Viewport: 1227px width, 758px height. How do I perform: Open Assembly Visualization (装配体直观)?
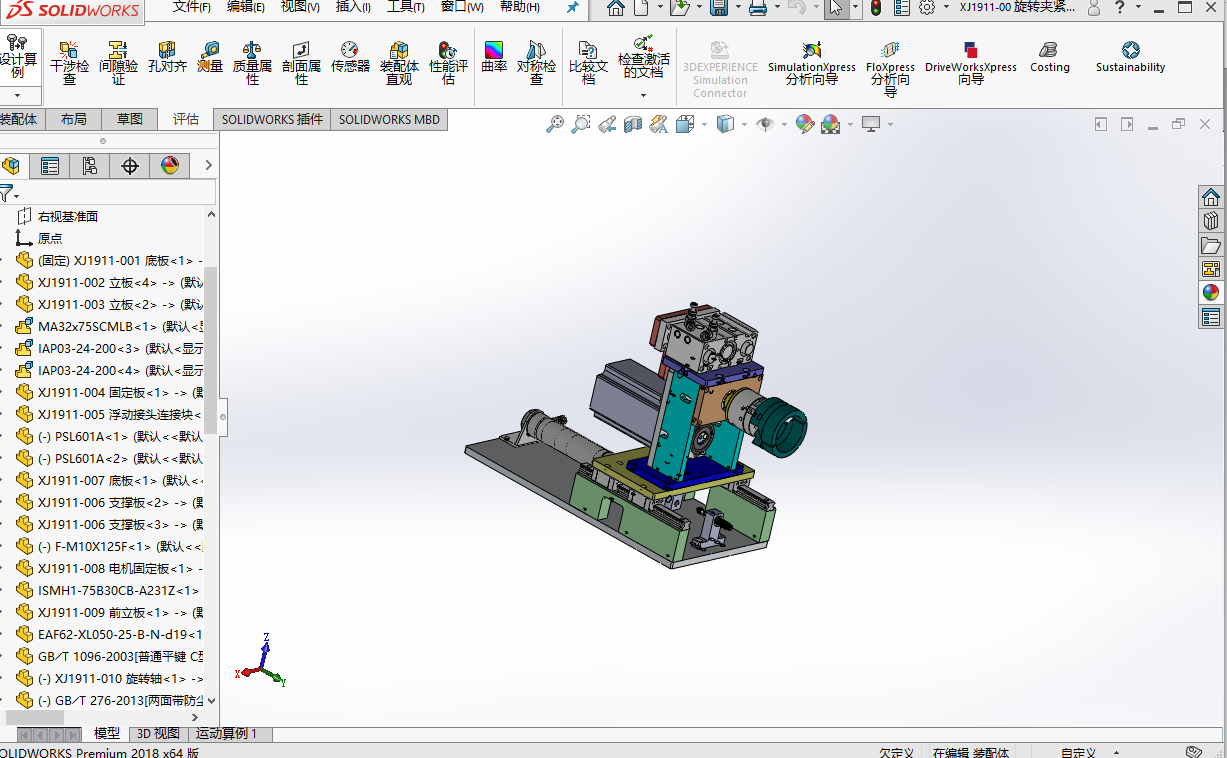pos(399,63)
